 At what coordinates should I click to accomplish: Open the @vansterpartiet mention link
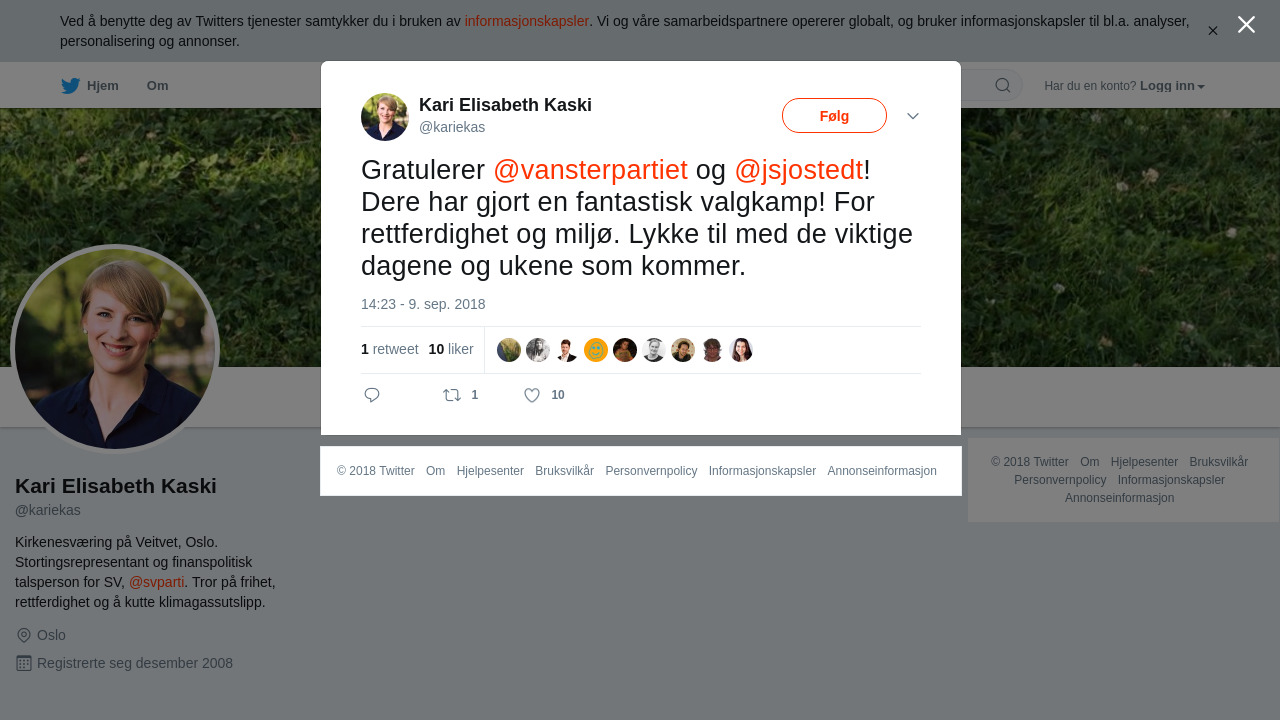click(590, 170)
